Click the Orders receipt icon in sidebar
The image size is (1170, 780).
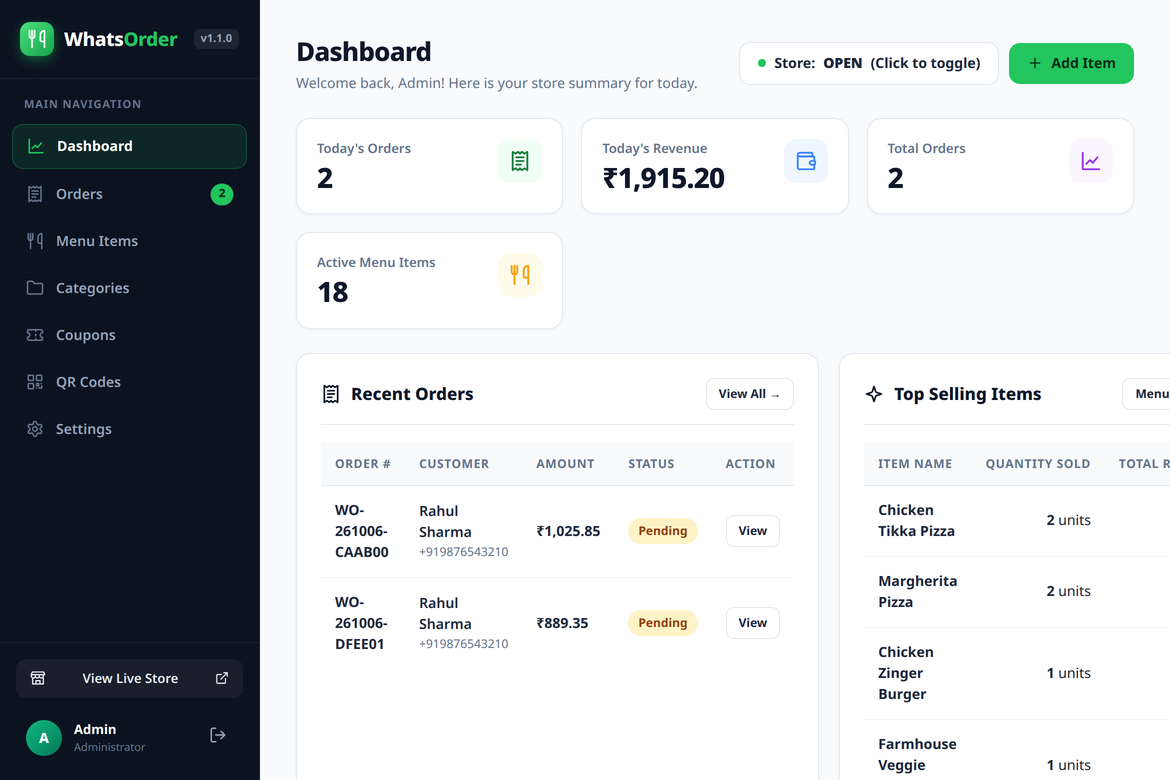(35, 194)
